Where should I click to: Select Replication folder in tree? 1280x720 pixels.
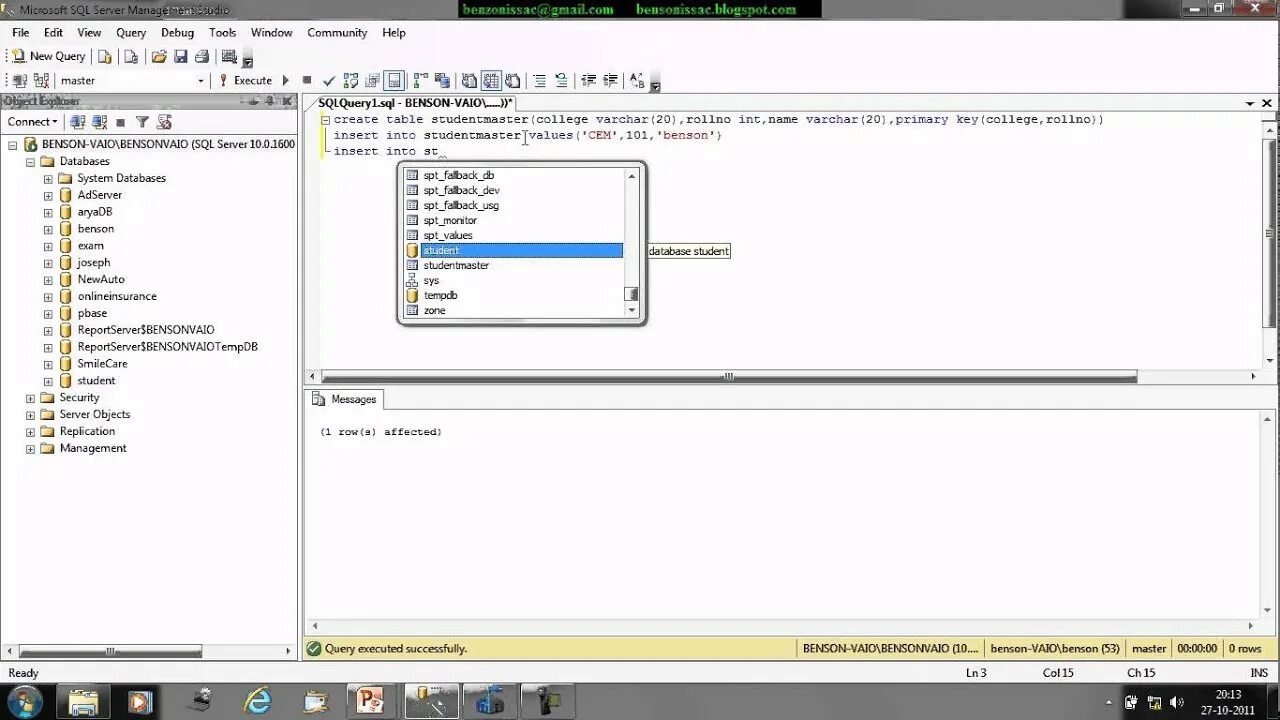tap(87, 431)
